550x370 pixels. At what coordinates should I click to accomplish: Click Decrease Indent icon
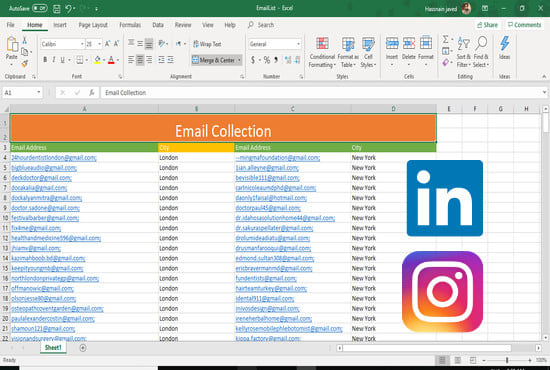(161, 60)
